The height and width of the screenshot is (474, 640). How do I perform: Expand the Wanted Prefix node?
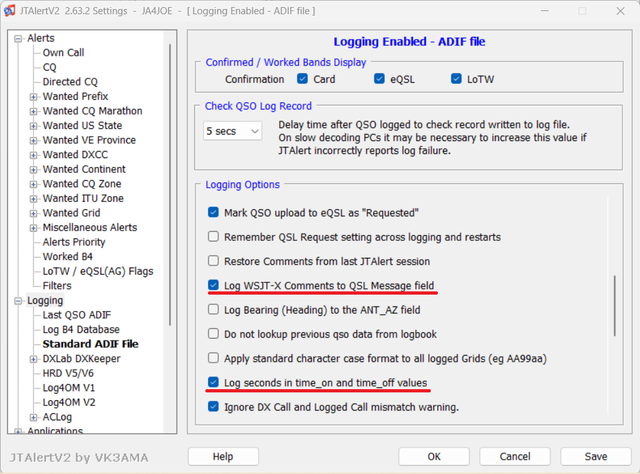pyautogui.click(x=33, y=97)
